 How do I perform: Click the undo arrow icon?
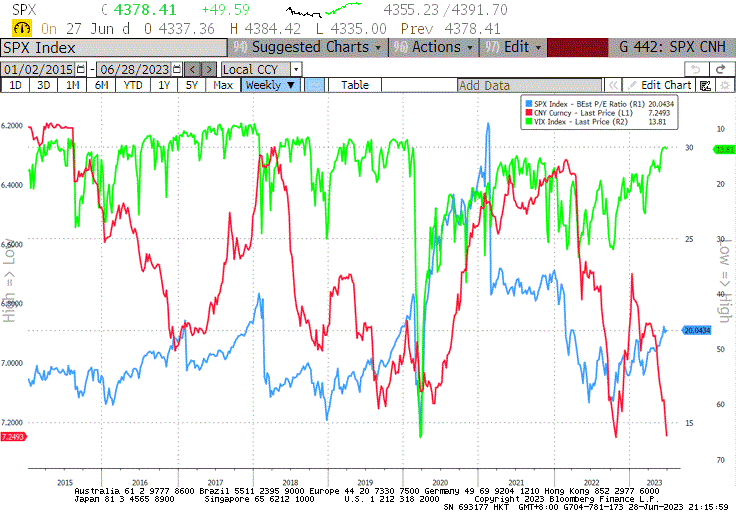(696, 69)
